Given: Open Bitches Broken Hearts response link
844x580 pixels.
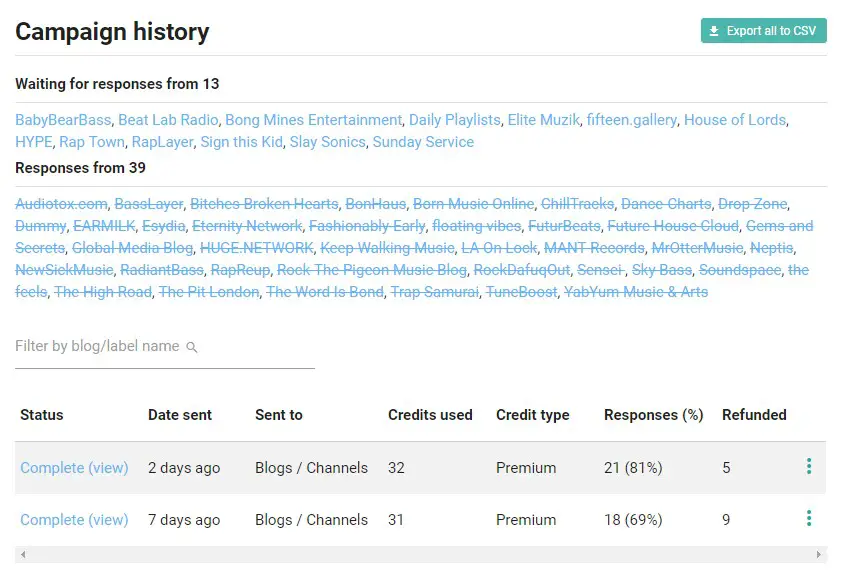Looking at the screenshot, I should (264, 203).
